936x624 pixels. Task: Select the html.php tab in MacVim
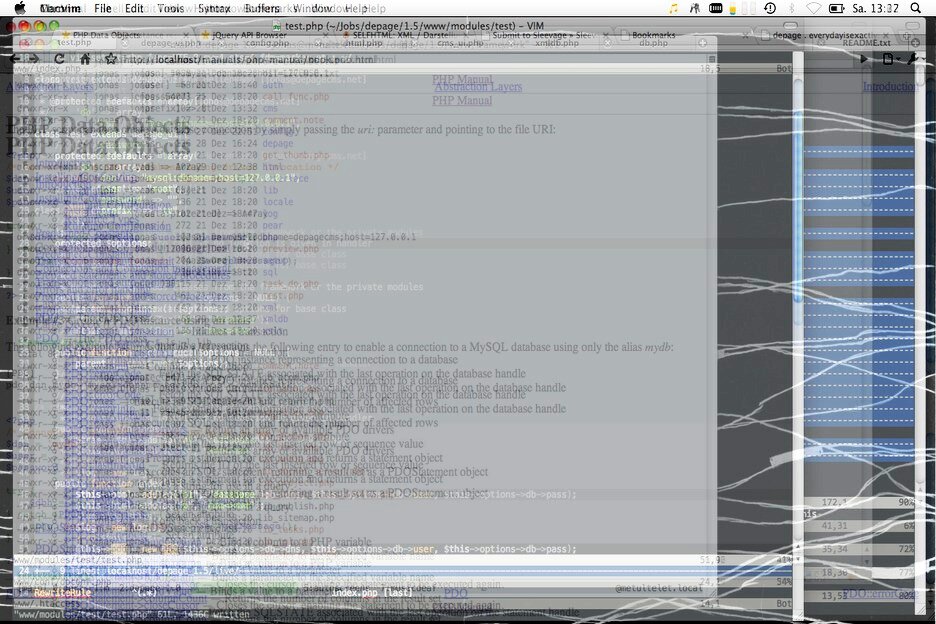[364, 43]
